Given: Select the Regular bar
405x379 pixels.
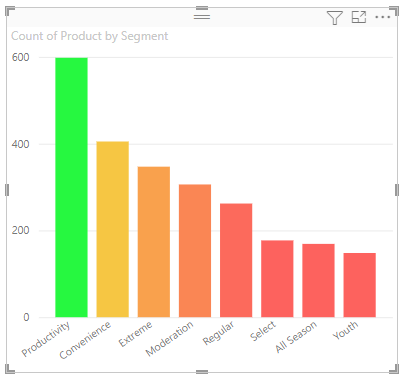Looking at the screenshot, I should pos(236,260).
